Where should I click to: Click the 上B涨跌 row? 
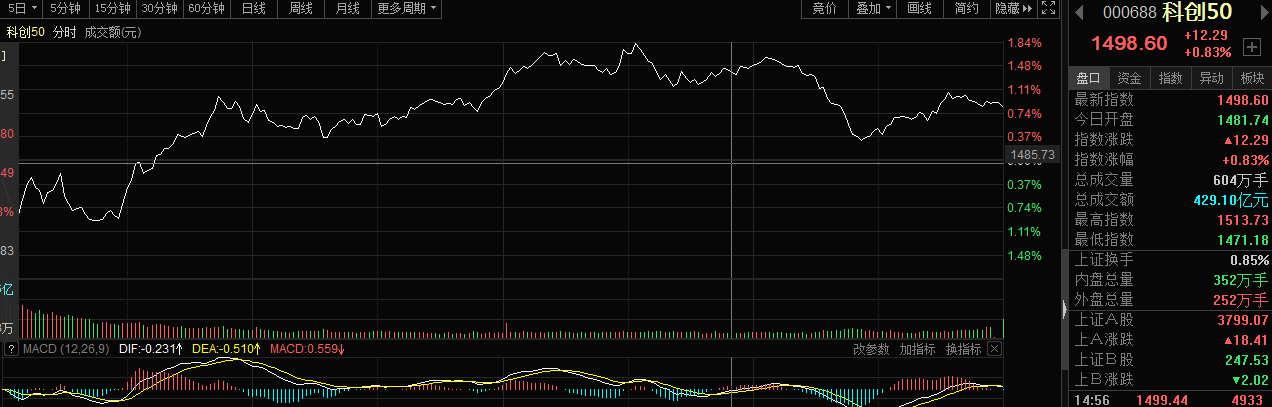(x=1171, y=380)
